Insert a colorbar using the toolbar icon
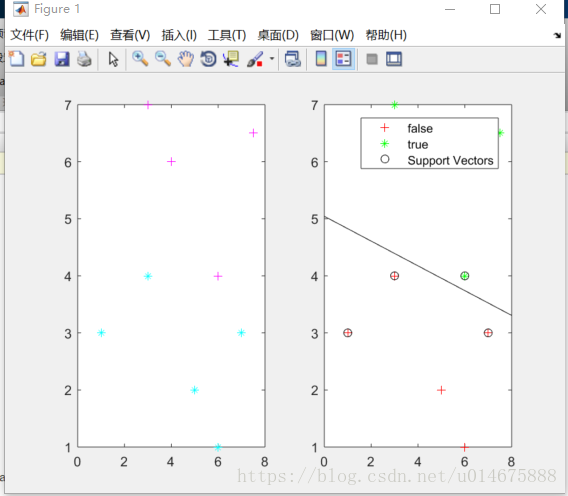The image size is (568, 496). (x=321, y=59)
